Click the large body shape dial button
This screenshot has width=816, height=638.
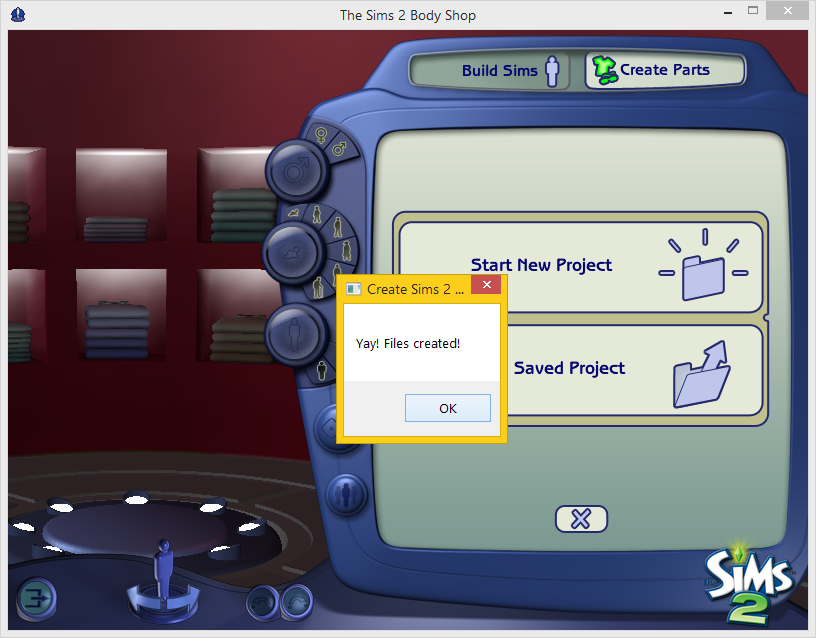[295, 335]
